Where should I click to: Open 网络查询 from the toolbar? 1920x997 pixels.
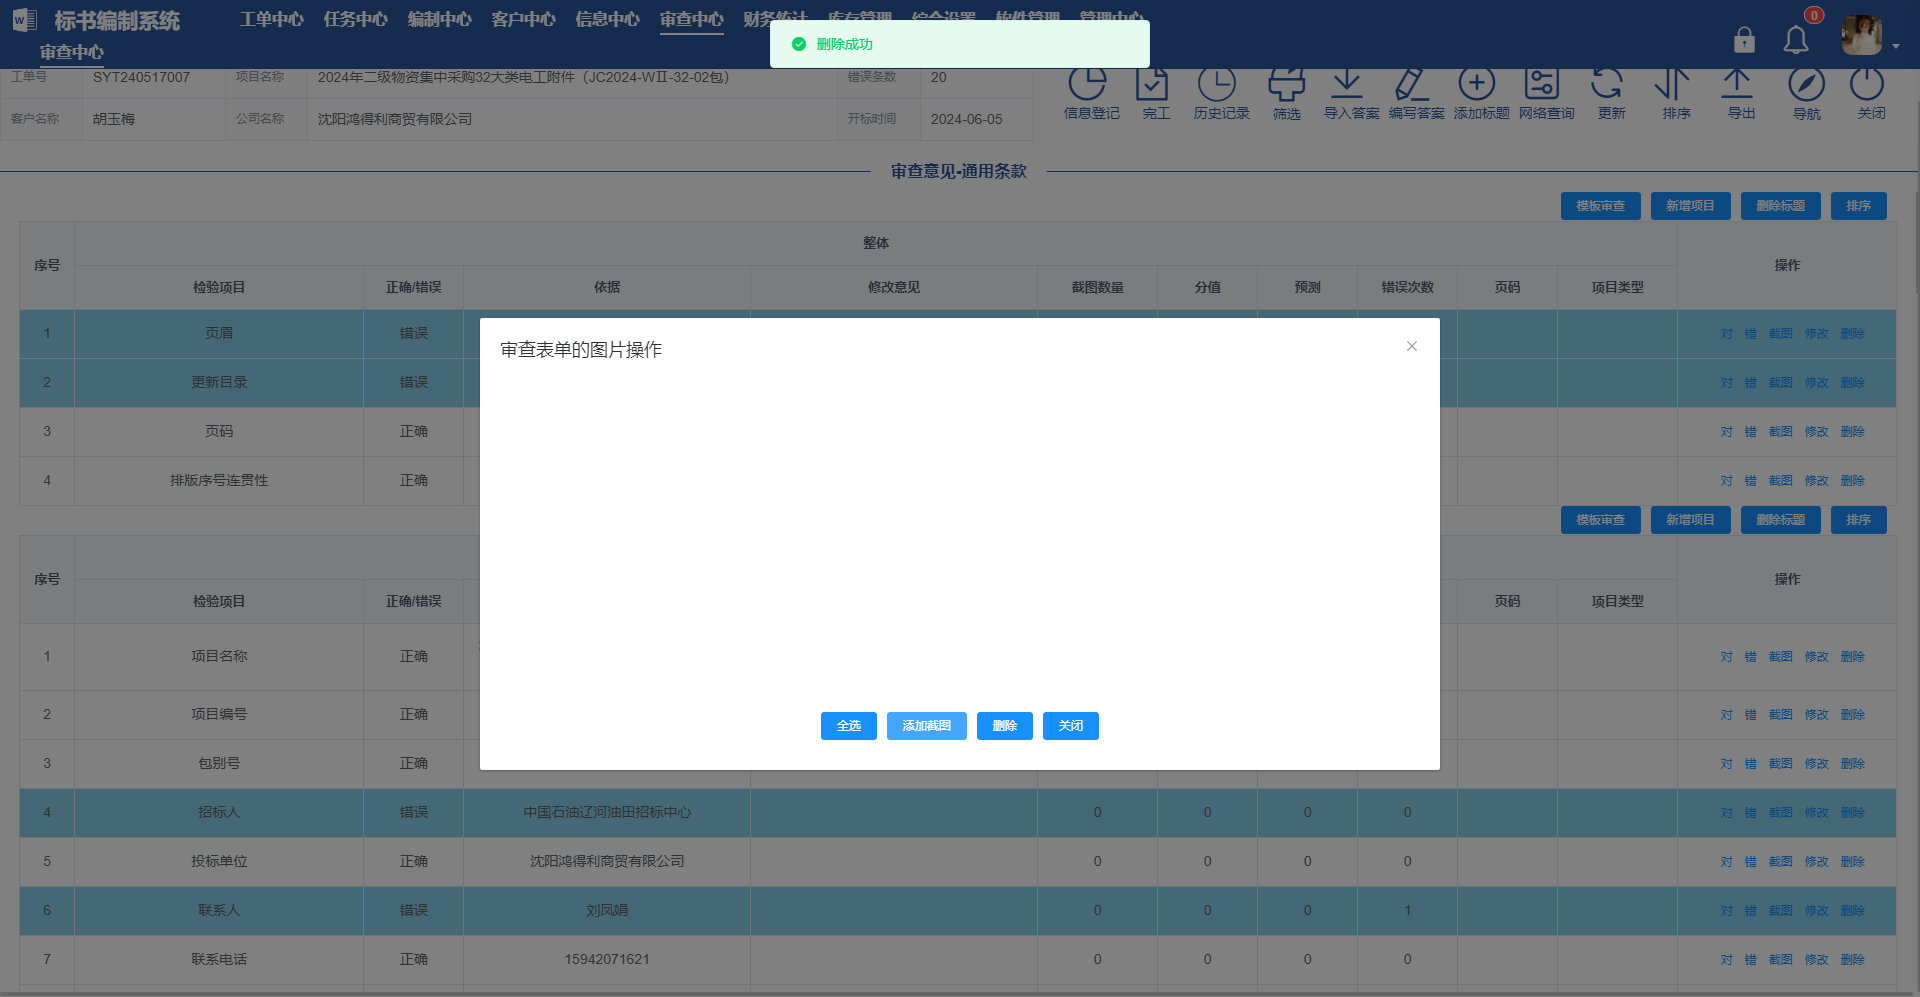pyautogui.click(x=1542, y=83)
